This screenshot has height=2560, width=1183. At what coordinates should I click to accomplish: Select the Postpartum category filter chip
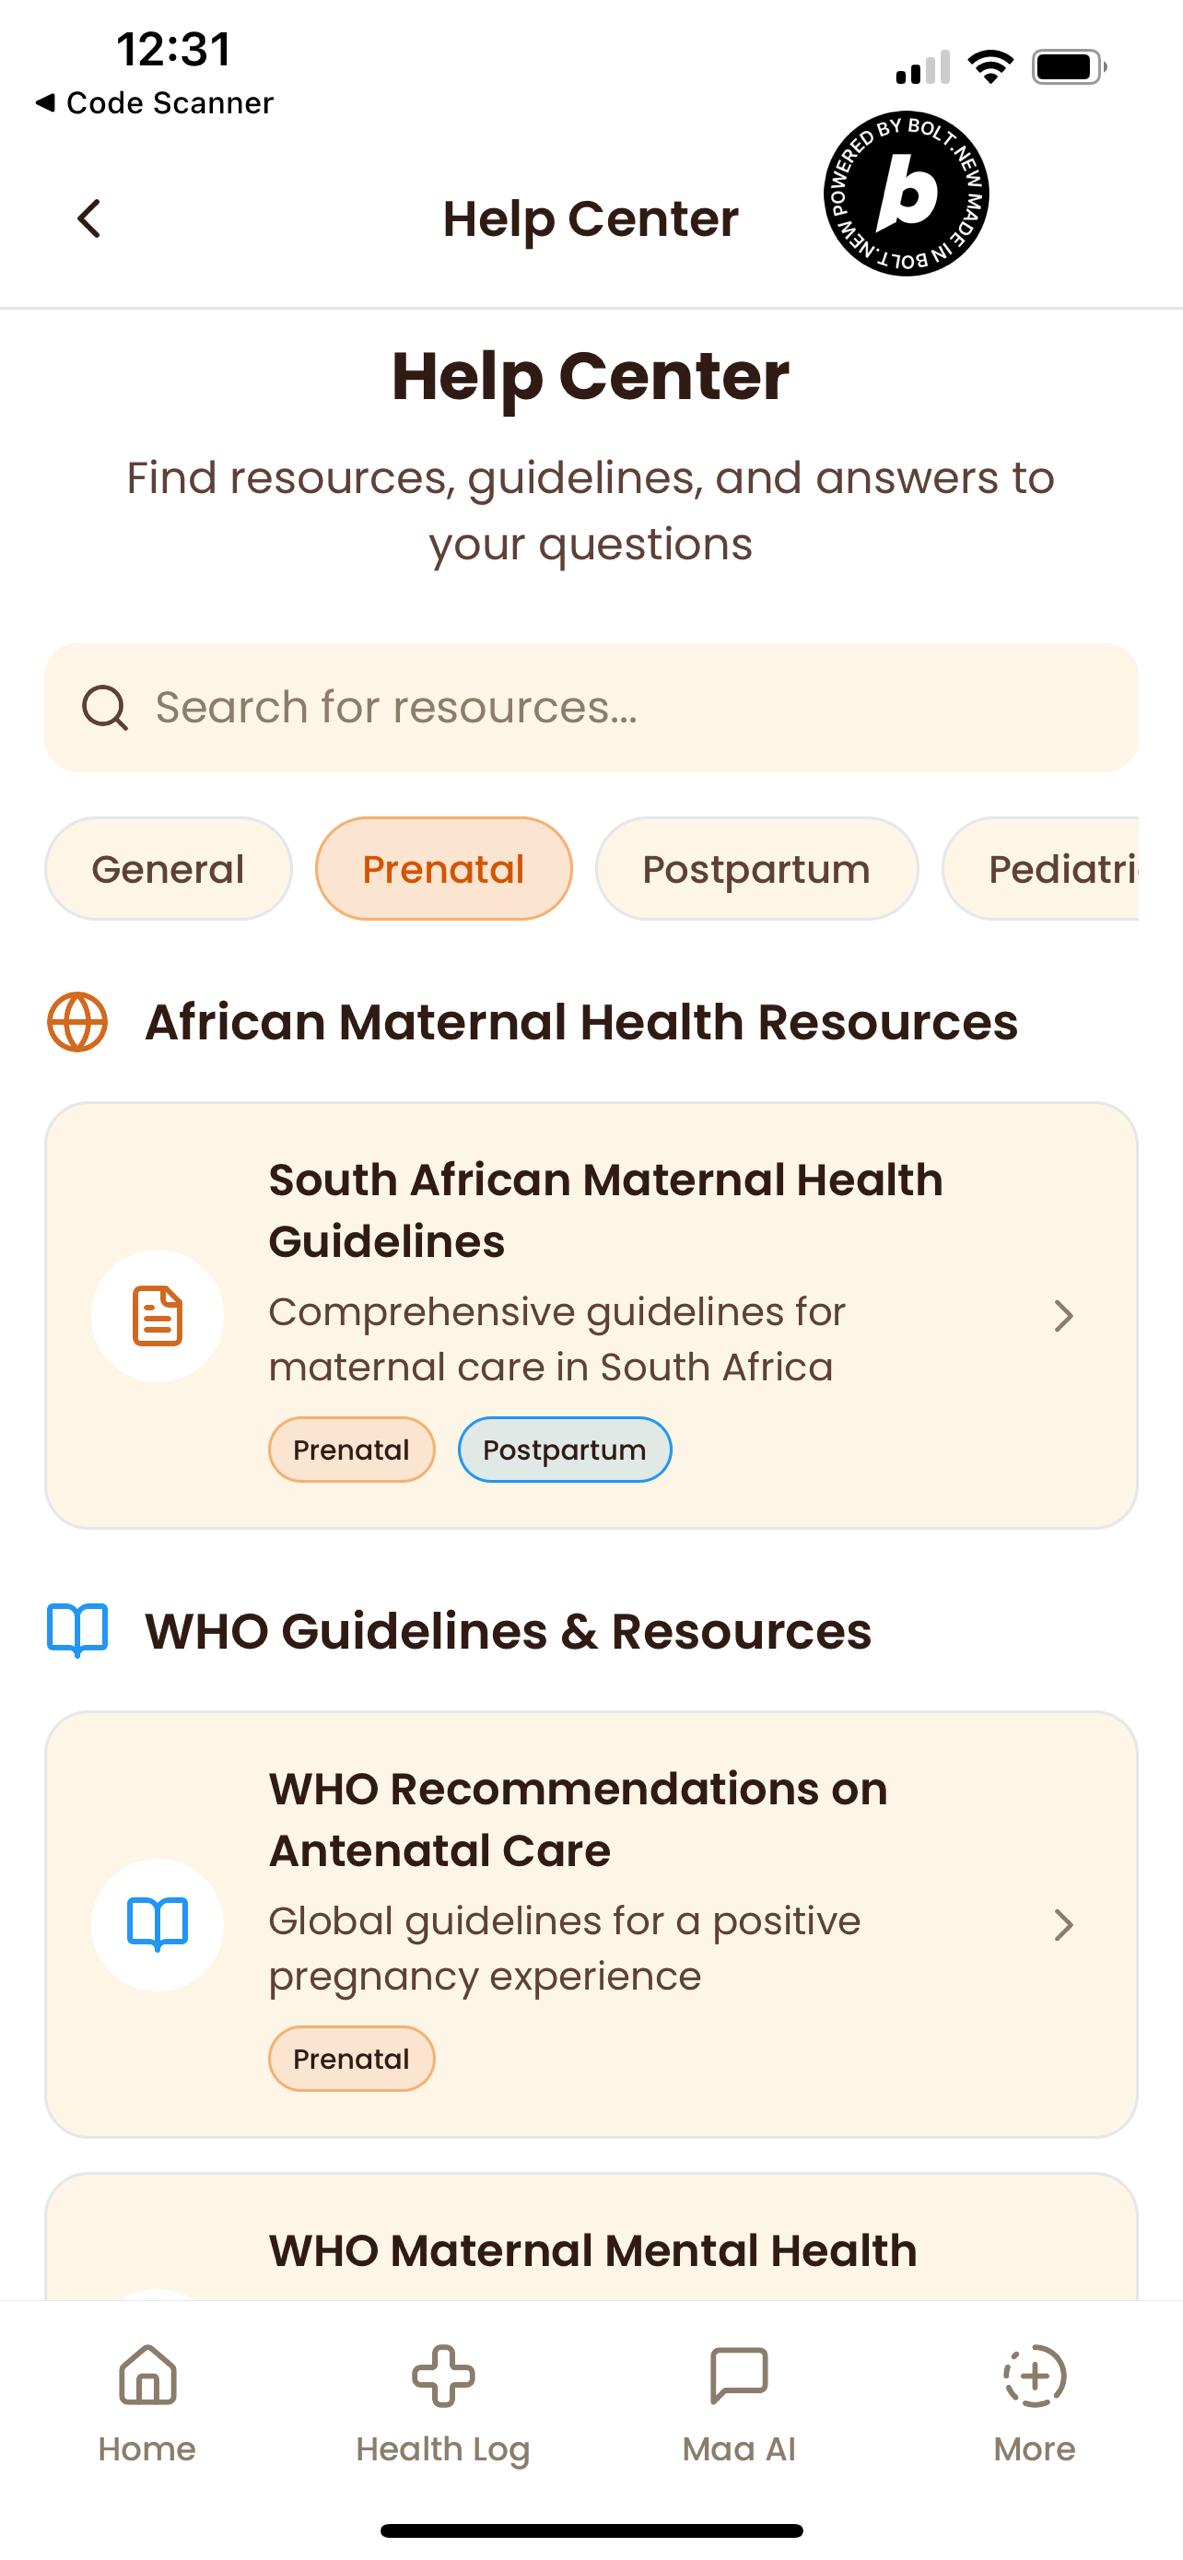tap(757, 869)
